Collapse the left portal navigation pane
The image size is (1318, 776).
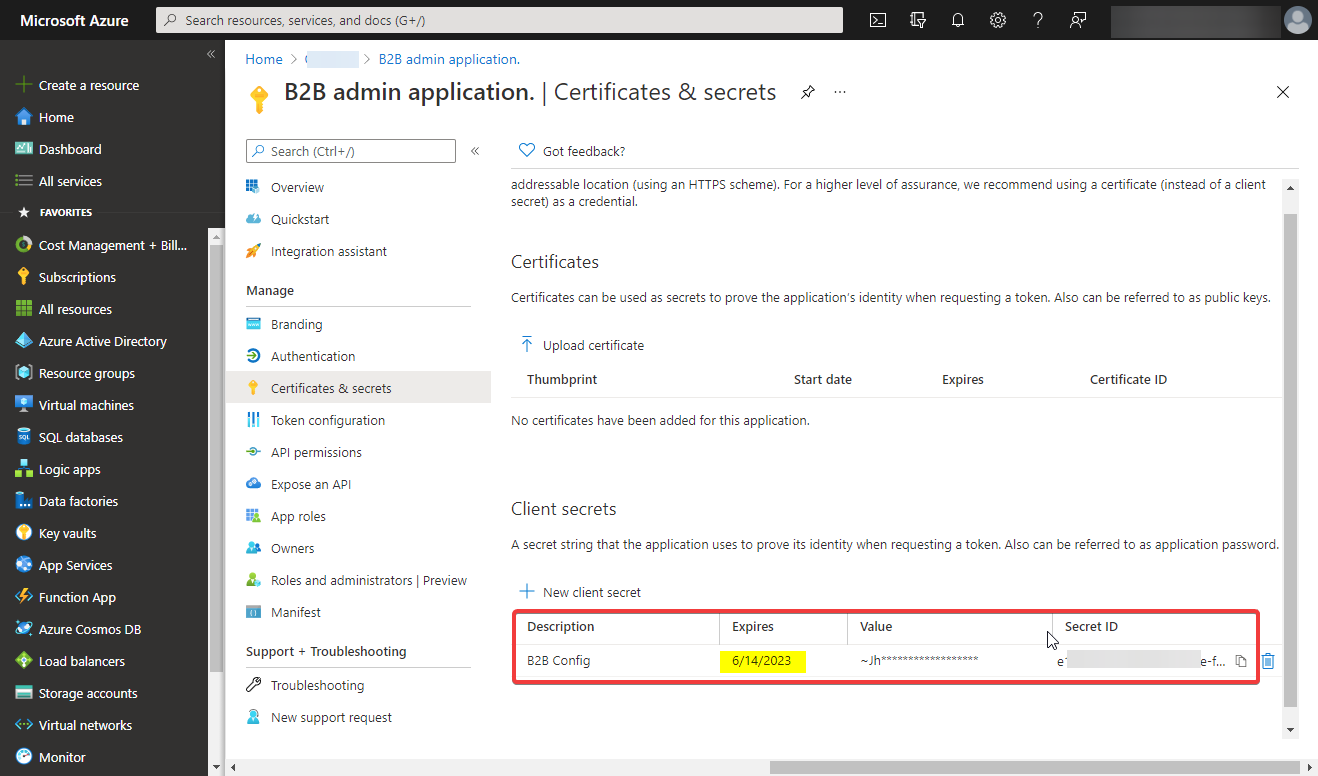point(210,54)
